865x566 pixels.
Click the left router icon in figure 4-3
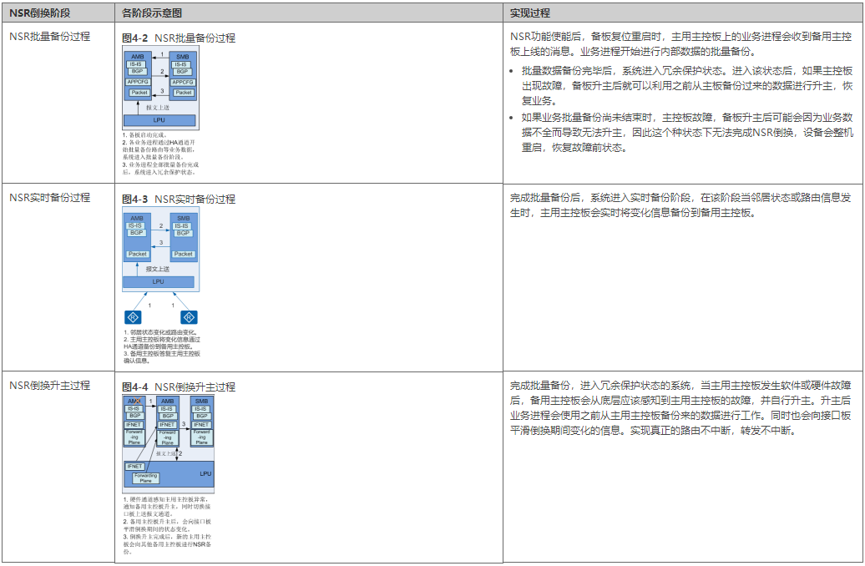click(133, 317)
